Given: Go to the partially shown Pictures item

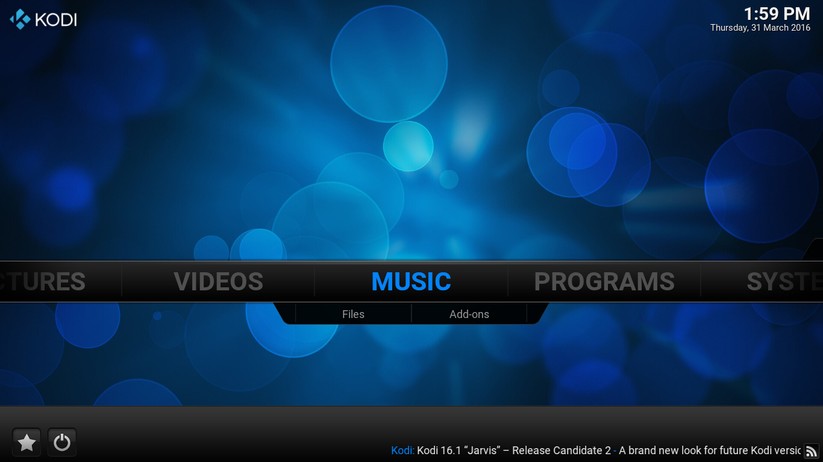Looking at the screenshot, I should (x=43, y=282).
